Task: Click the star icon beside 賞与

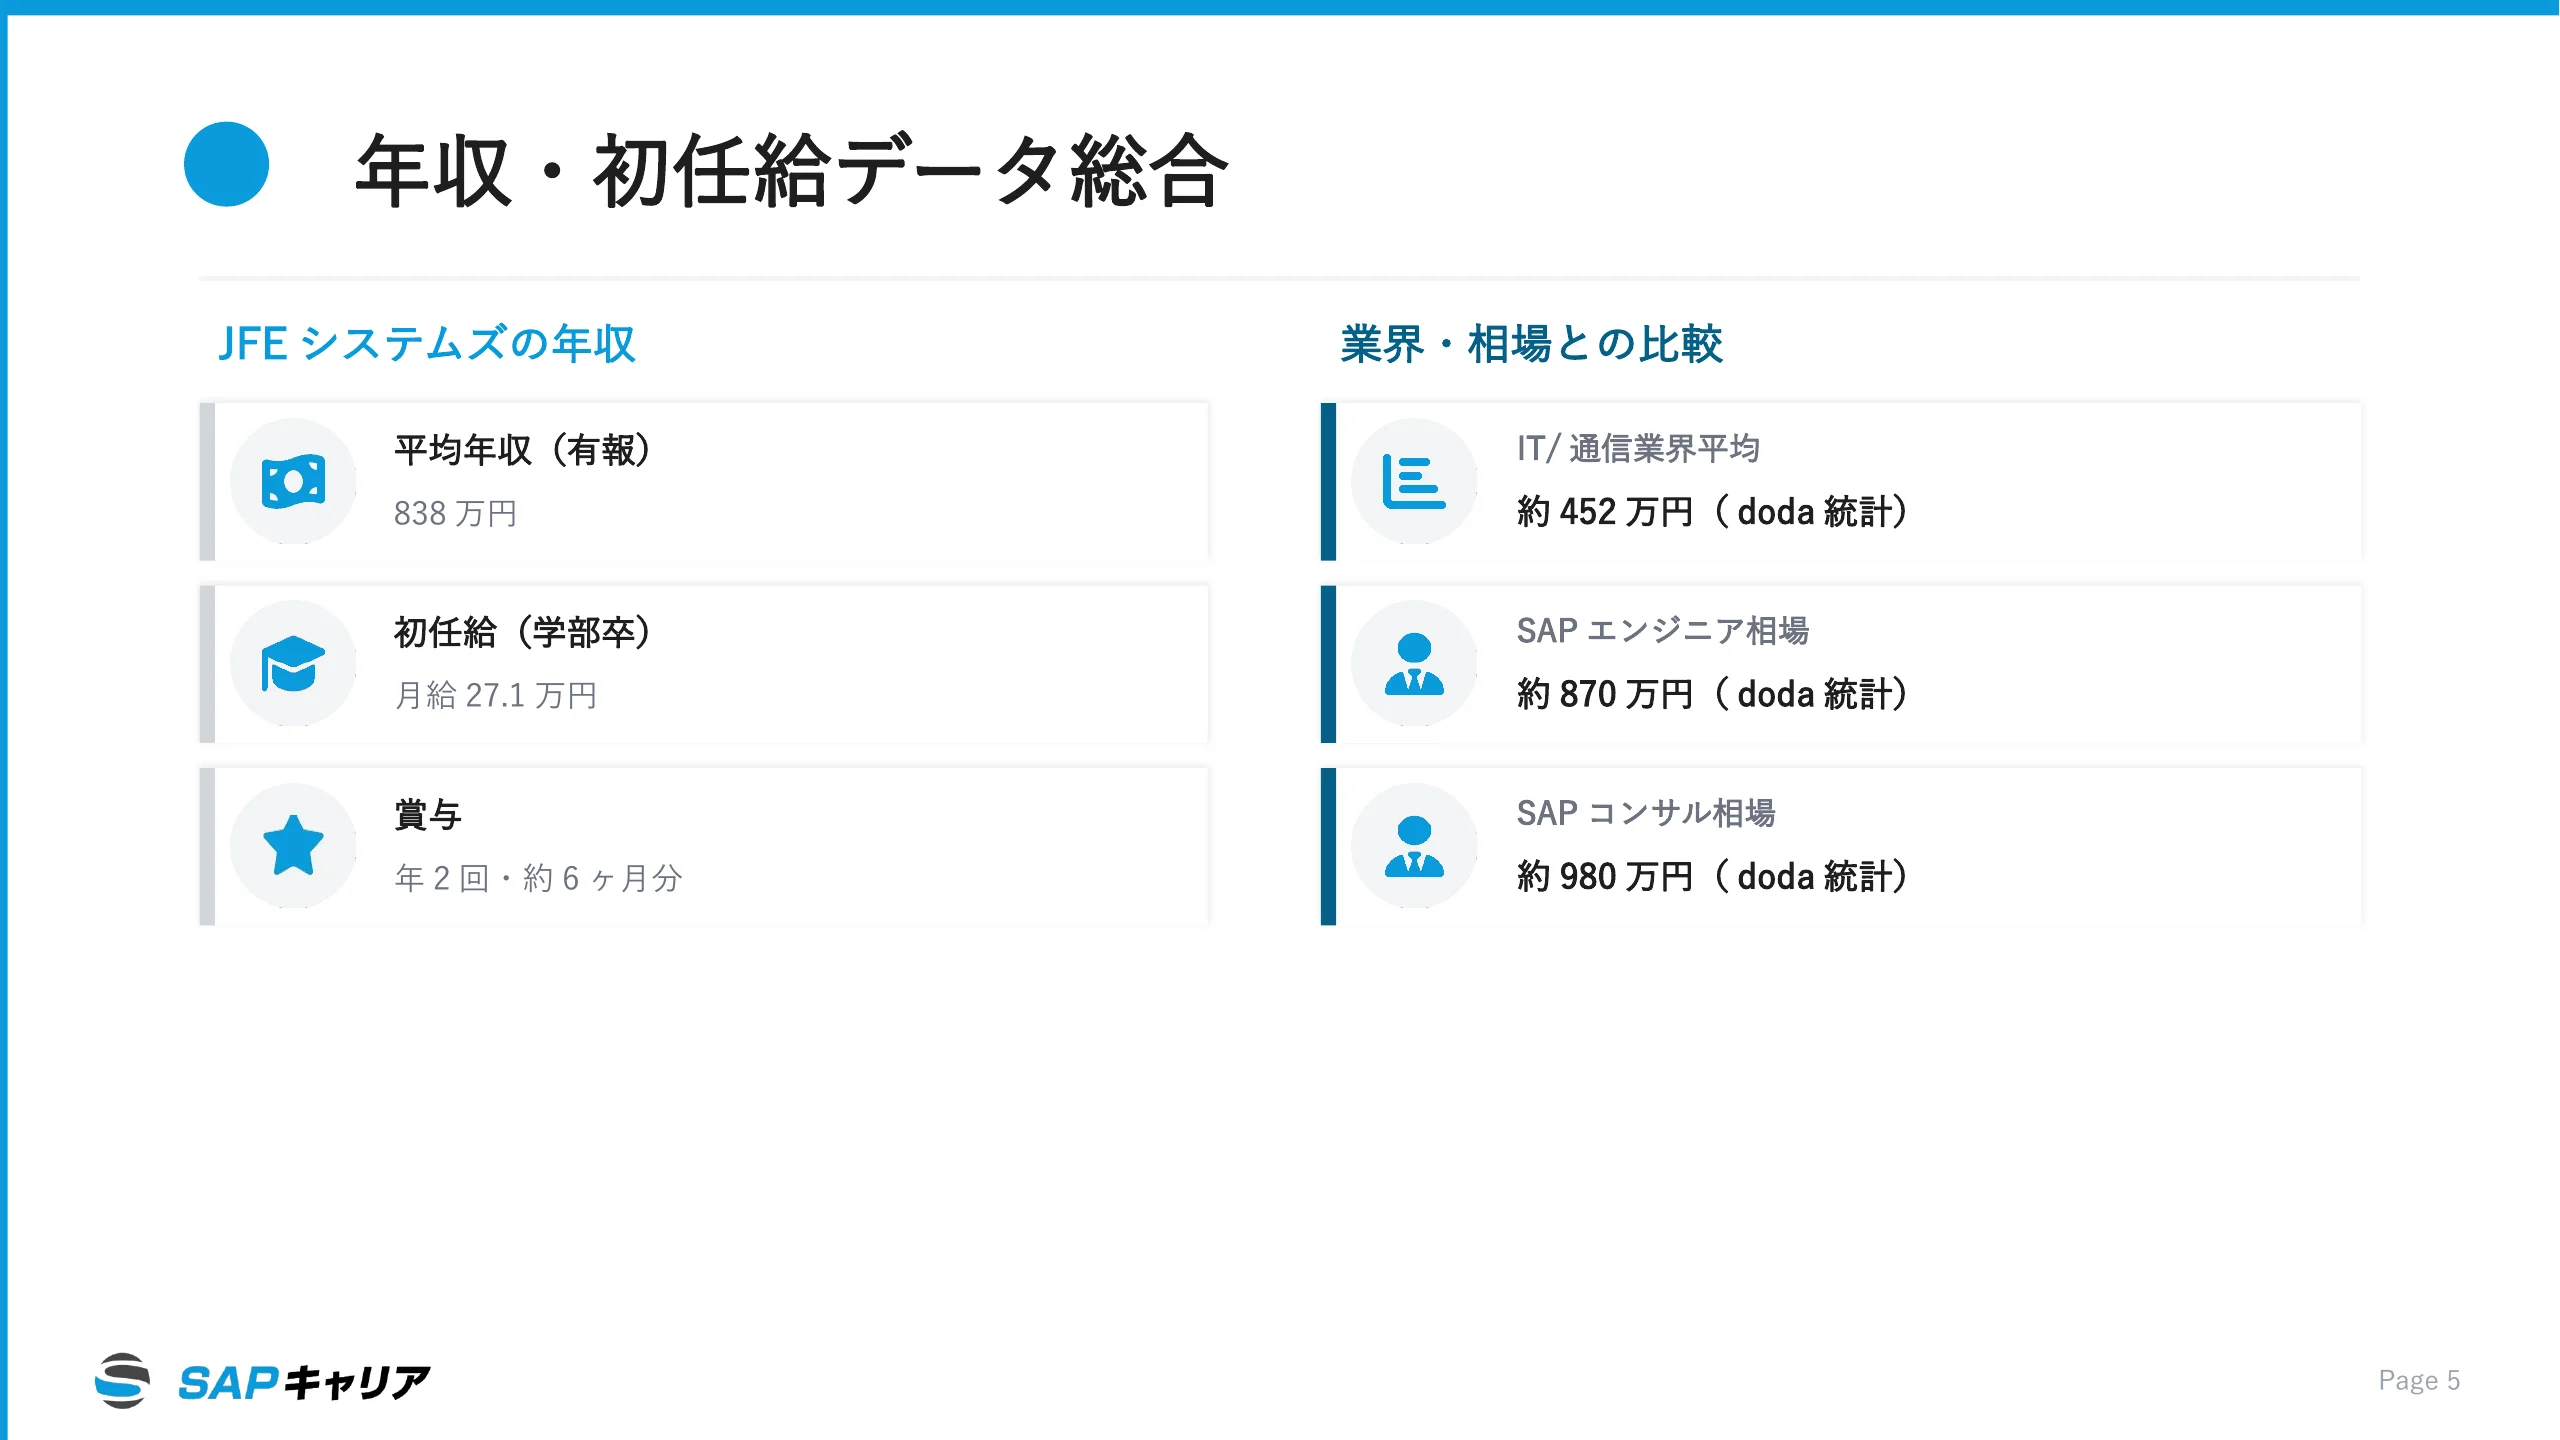Action: [x=293, y=846]
